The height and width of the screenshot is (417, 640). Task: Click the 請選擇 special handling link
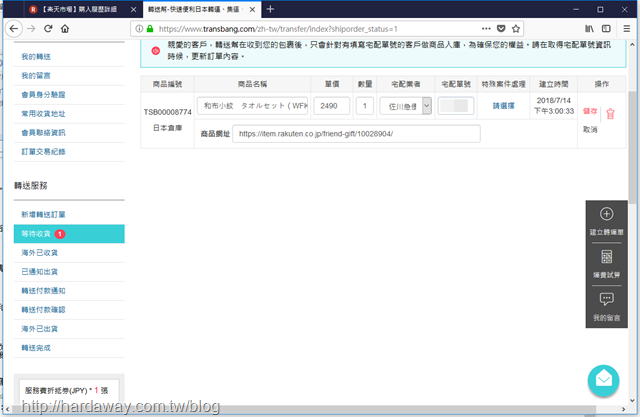point(503,106)
